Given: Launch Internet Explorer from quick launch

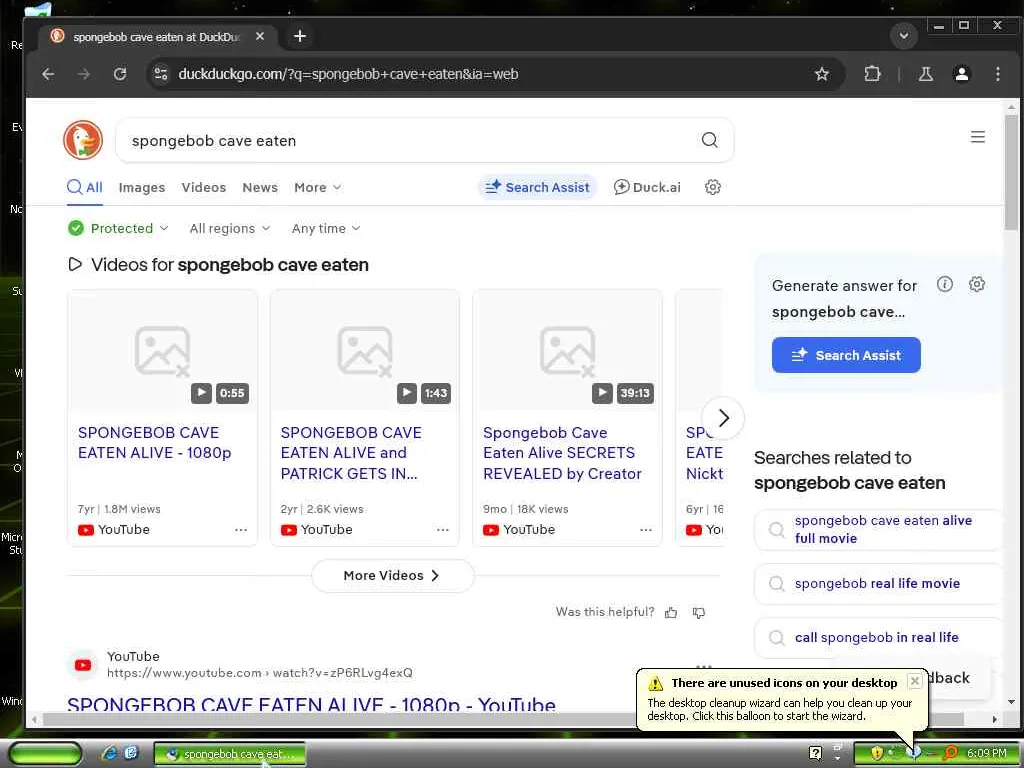Looking at the screenshot, I should point(109,753).
